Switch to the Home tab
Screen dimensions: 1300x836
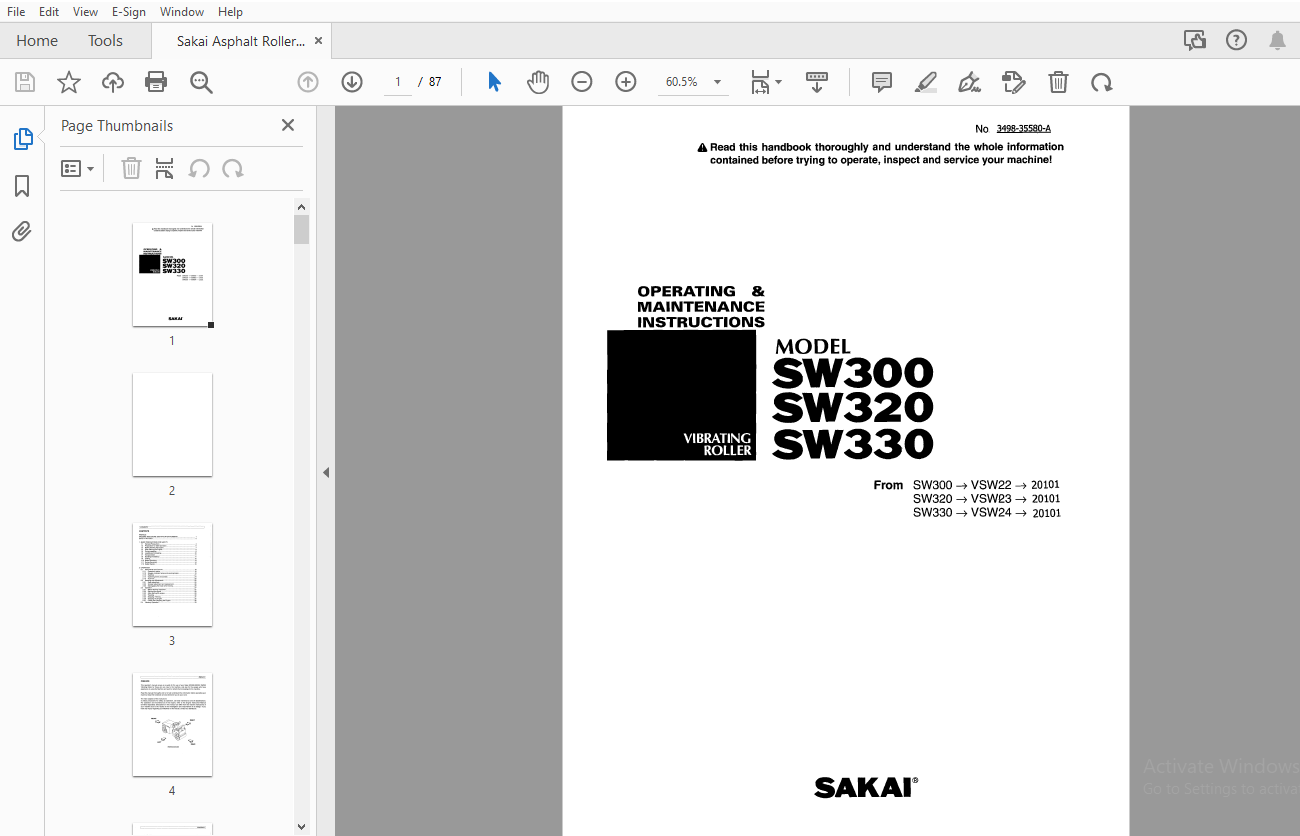37,41
